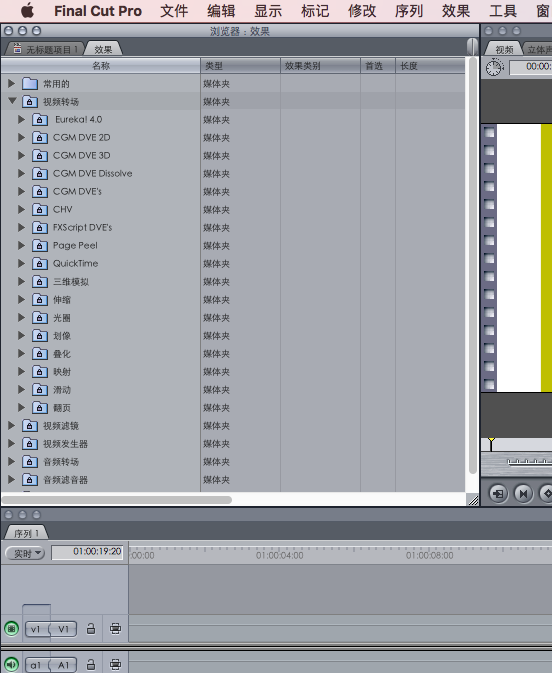Click the 映射 folder icon

coord(40,372)
